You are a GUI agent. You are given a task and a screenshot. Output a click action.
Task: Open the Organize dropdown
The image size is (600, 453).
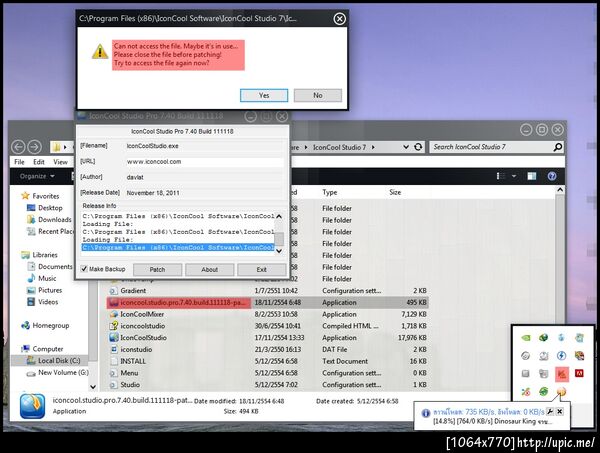pos(37,176)
